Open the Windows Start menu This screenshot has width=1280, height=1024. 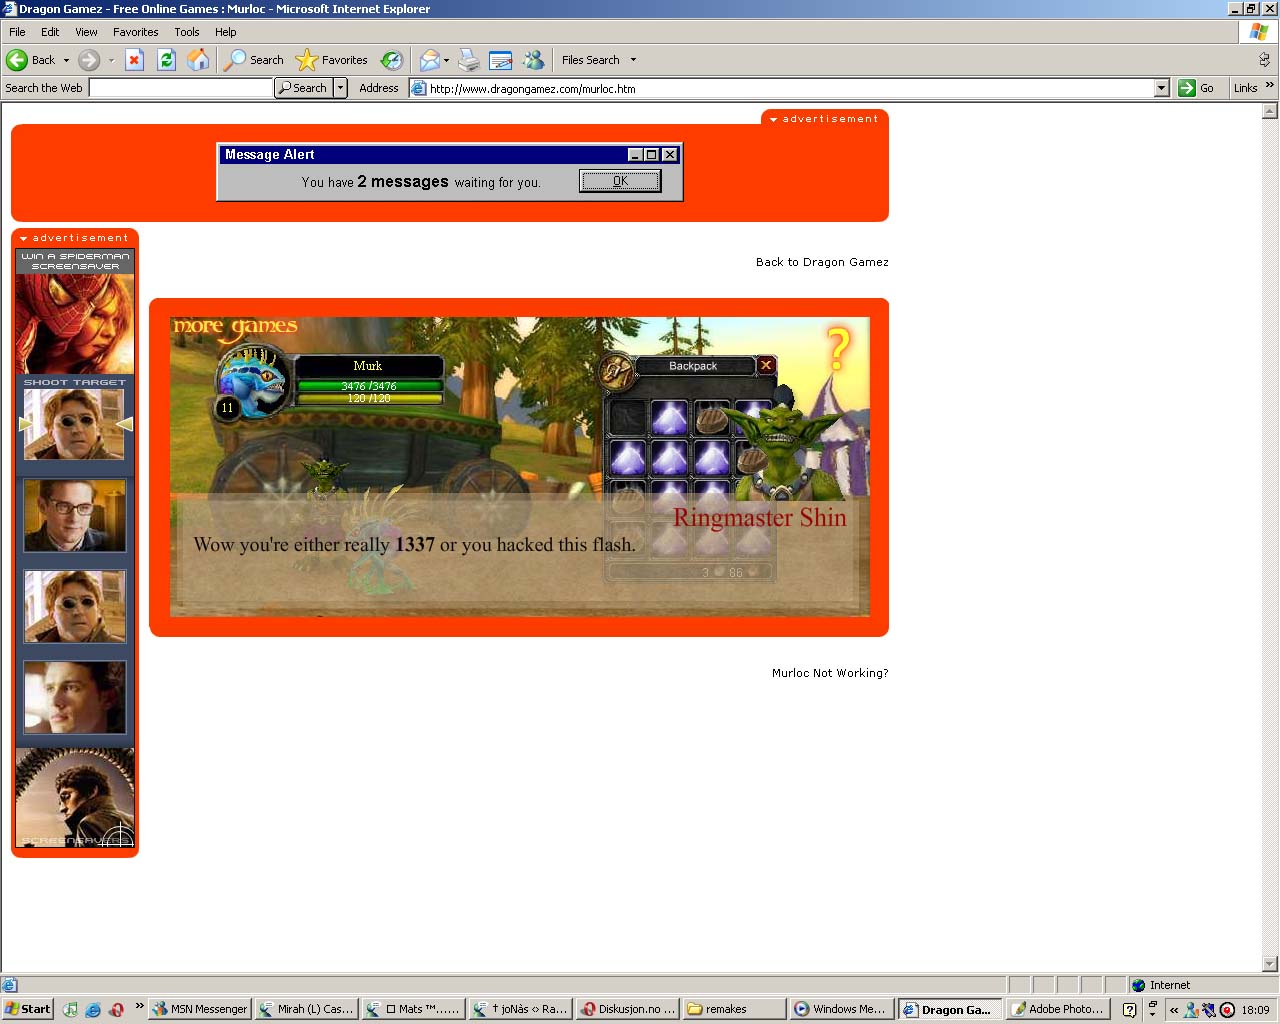pyautogui.click(x=27, y=1009)
